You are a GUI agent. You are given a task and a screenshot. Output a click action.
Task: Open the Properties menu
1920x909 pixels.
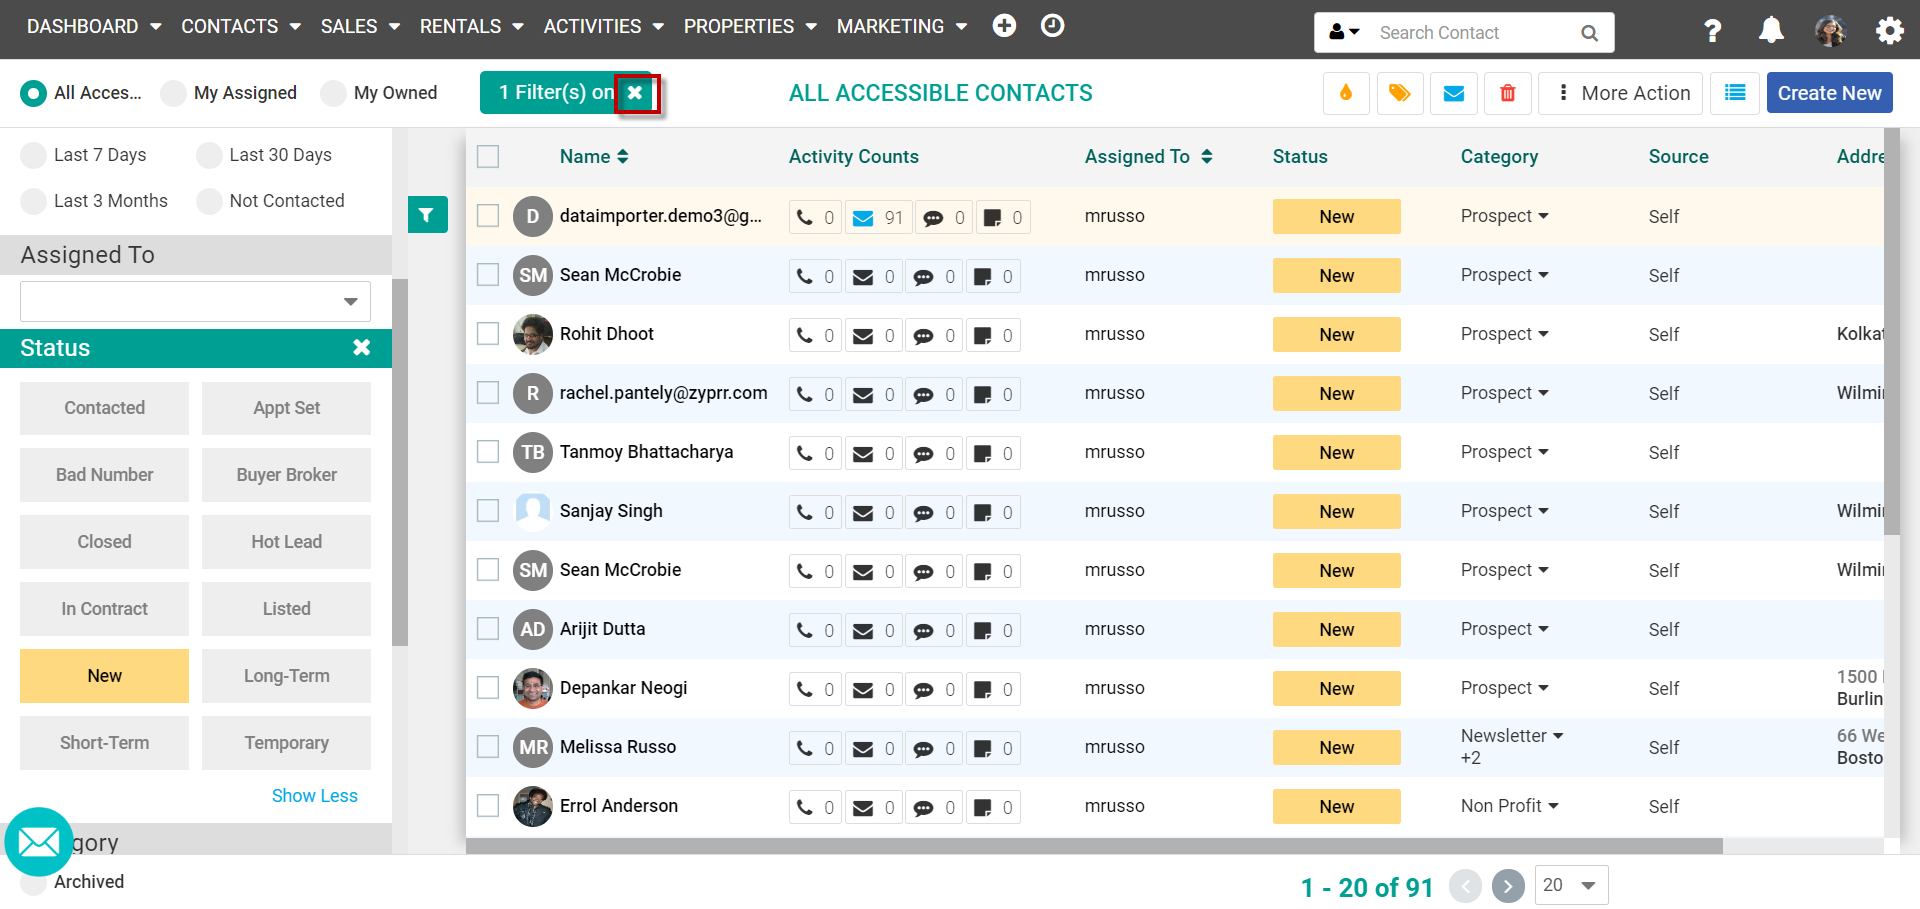coord(750,26)
